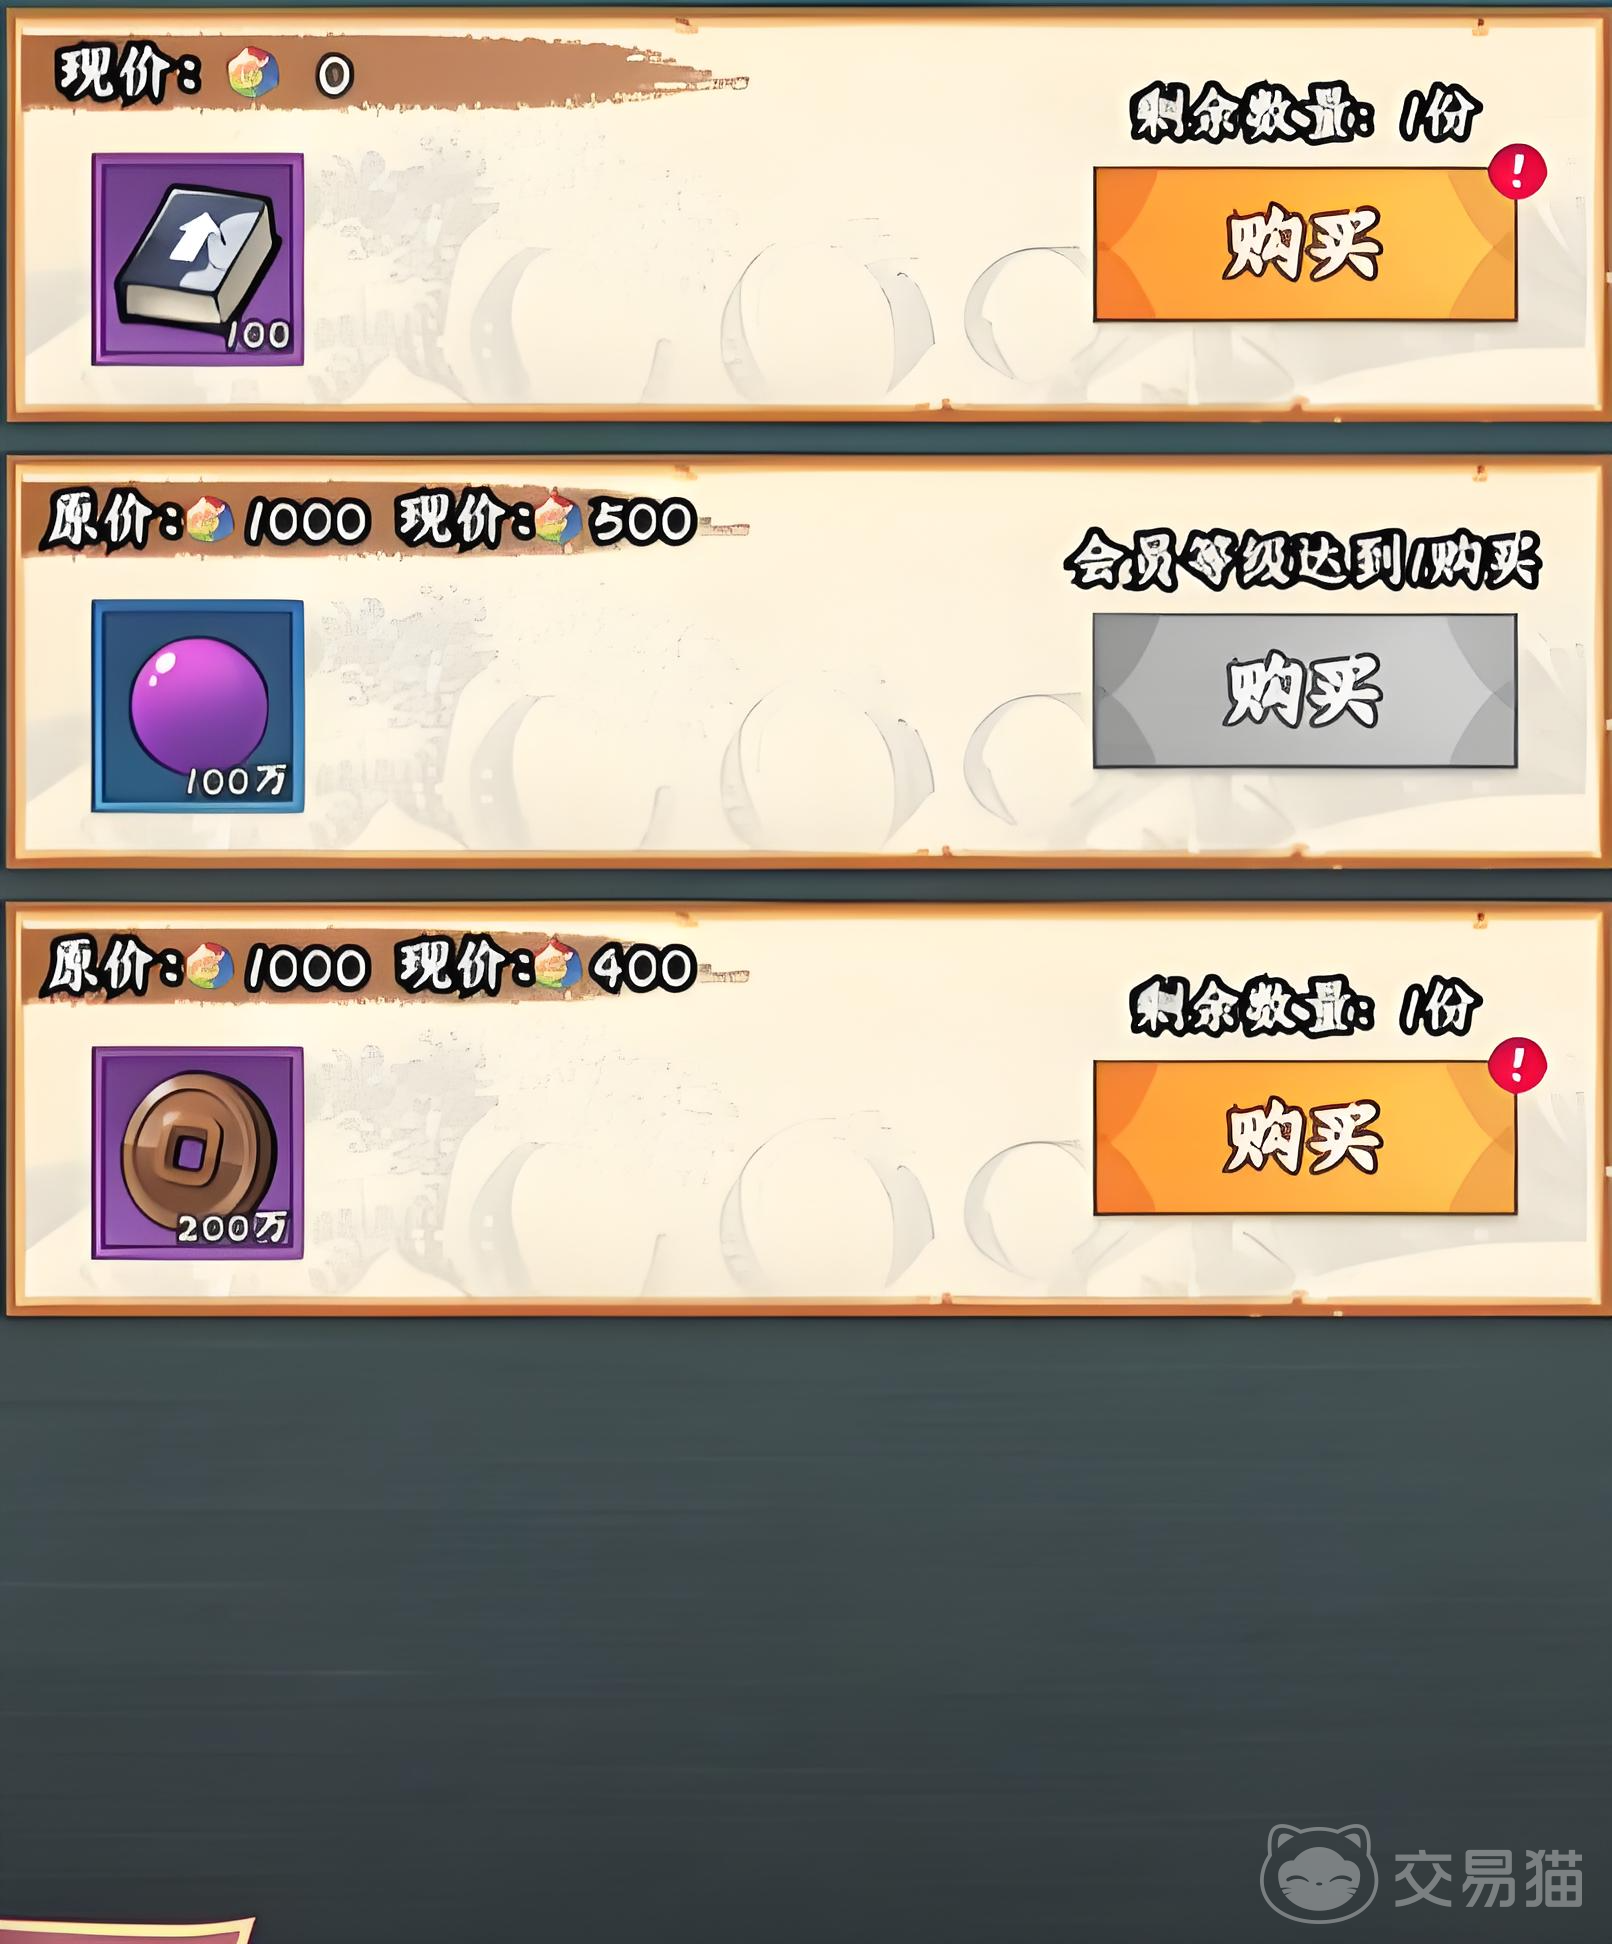Screen dimensions: 1612x1944
Task: Tap red alert badge on copper coin 购买
Action: 1517,1065
